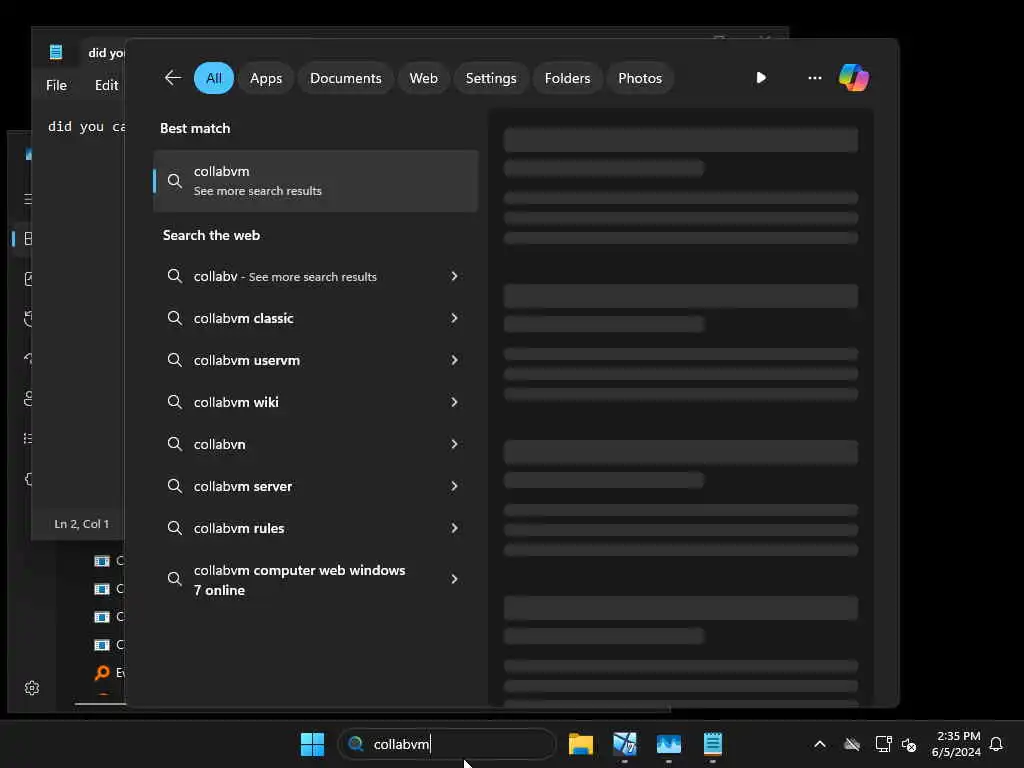
Task: Click the Notepad document icon in title bar
Action: (x=56, y=52)
